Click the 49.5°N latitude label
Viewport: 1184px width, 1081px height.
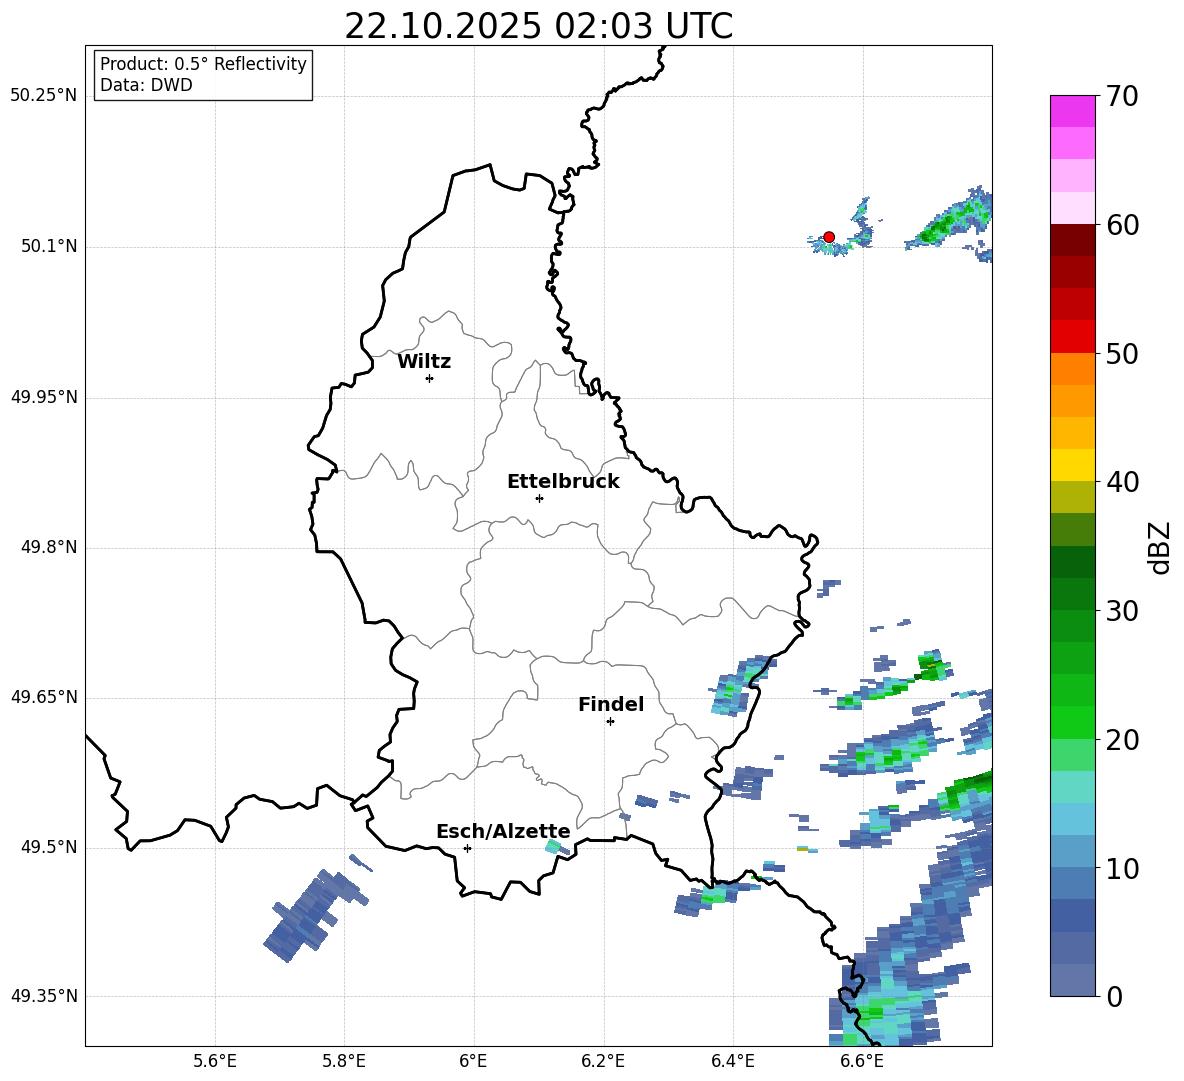click(x=49, y=847)
